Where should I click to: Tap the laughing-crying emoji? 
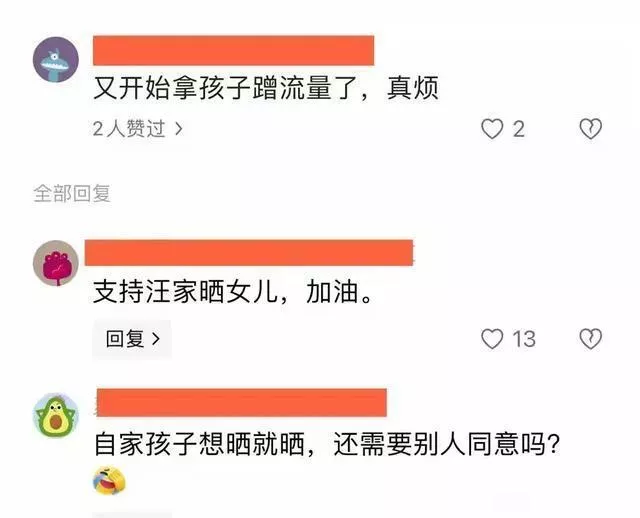(109, 480)
